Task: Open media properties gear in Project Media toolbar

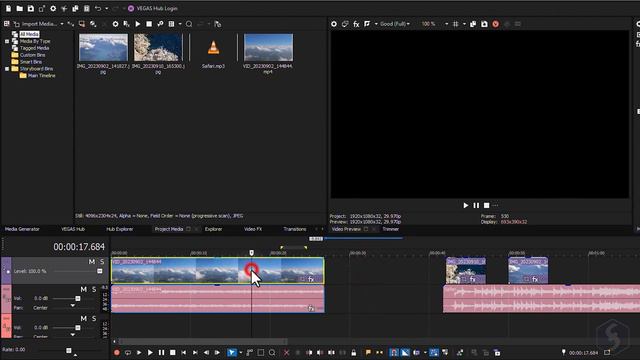Action: point(116,24)
